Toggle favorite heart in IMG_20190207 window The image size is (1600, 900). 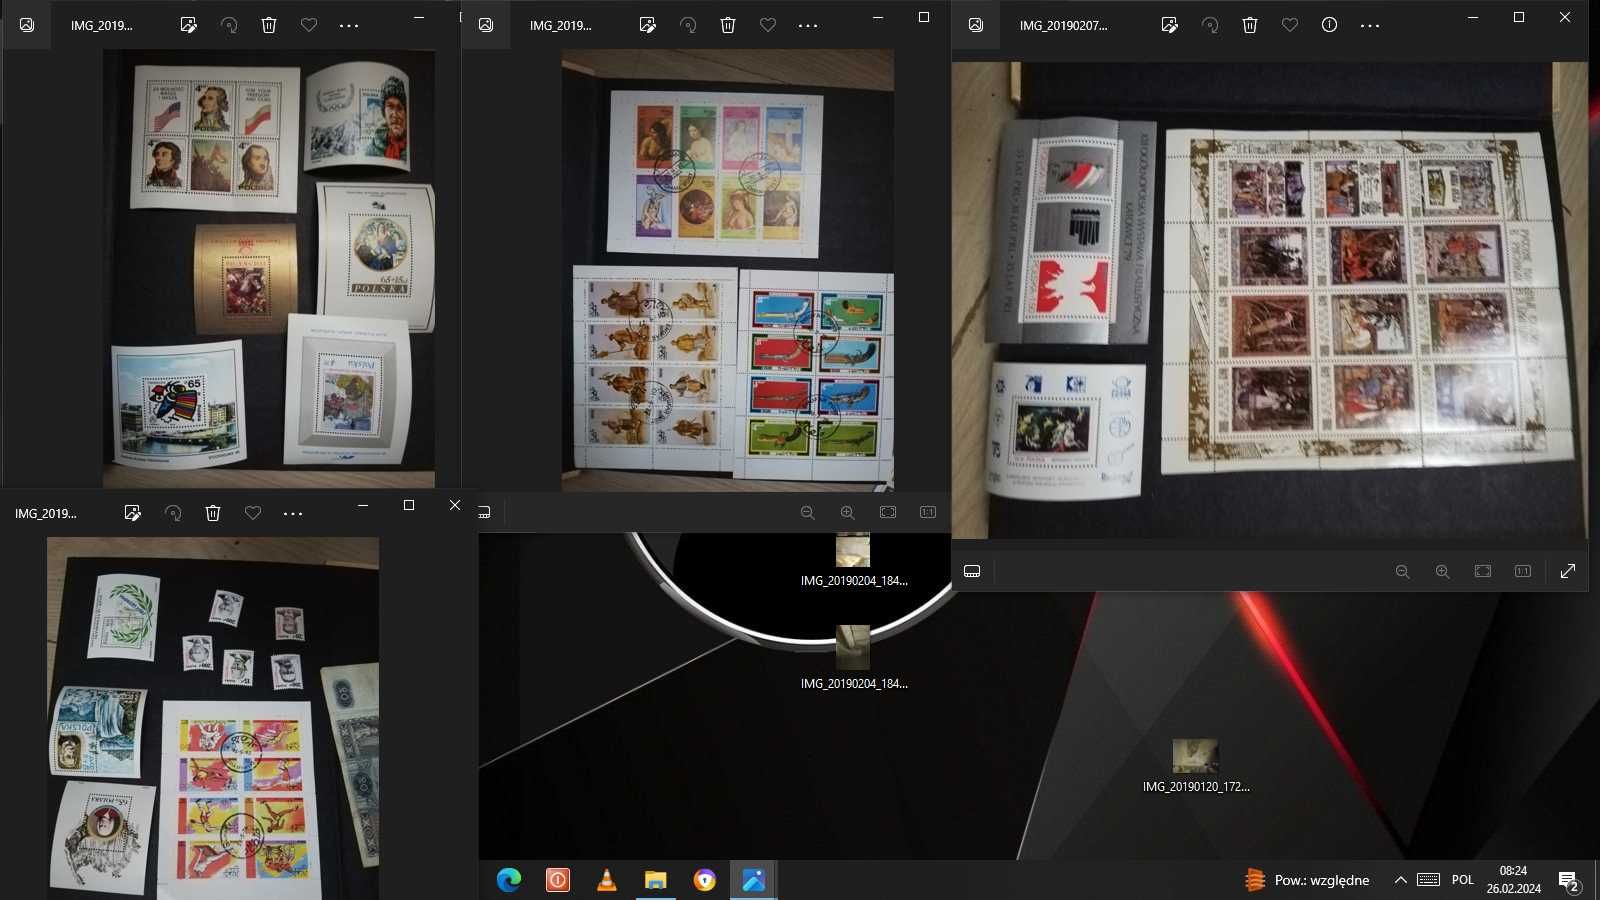(x=1290, y=25)
